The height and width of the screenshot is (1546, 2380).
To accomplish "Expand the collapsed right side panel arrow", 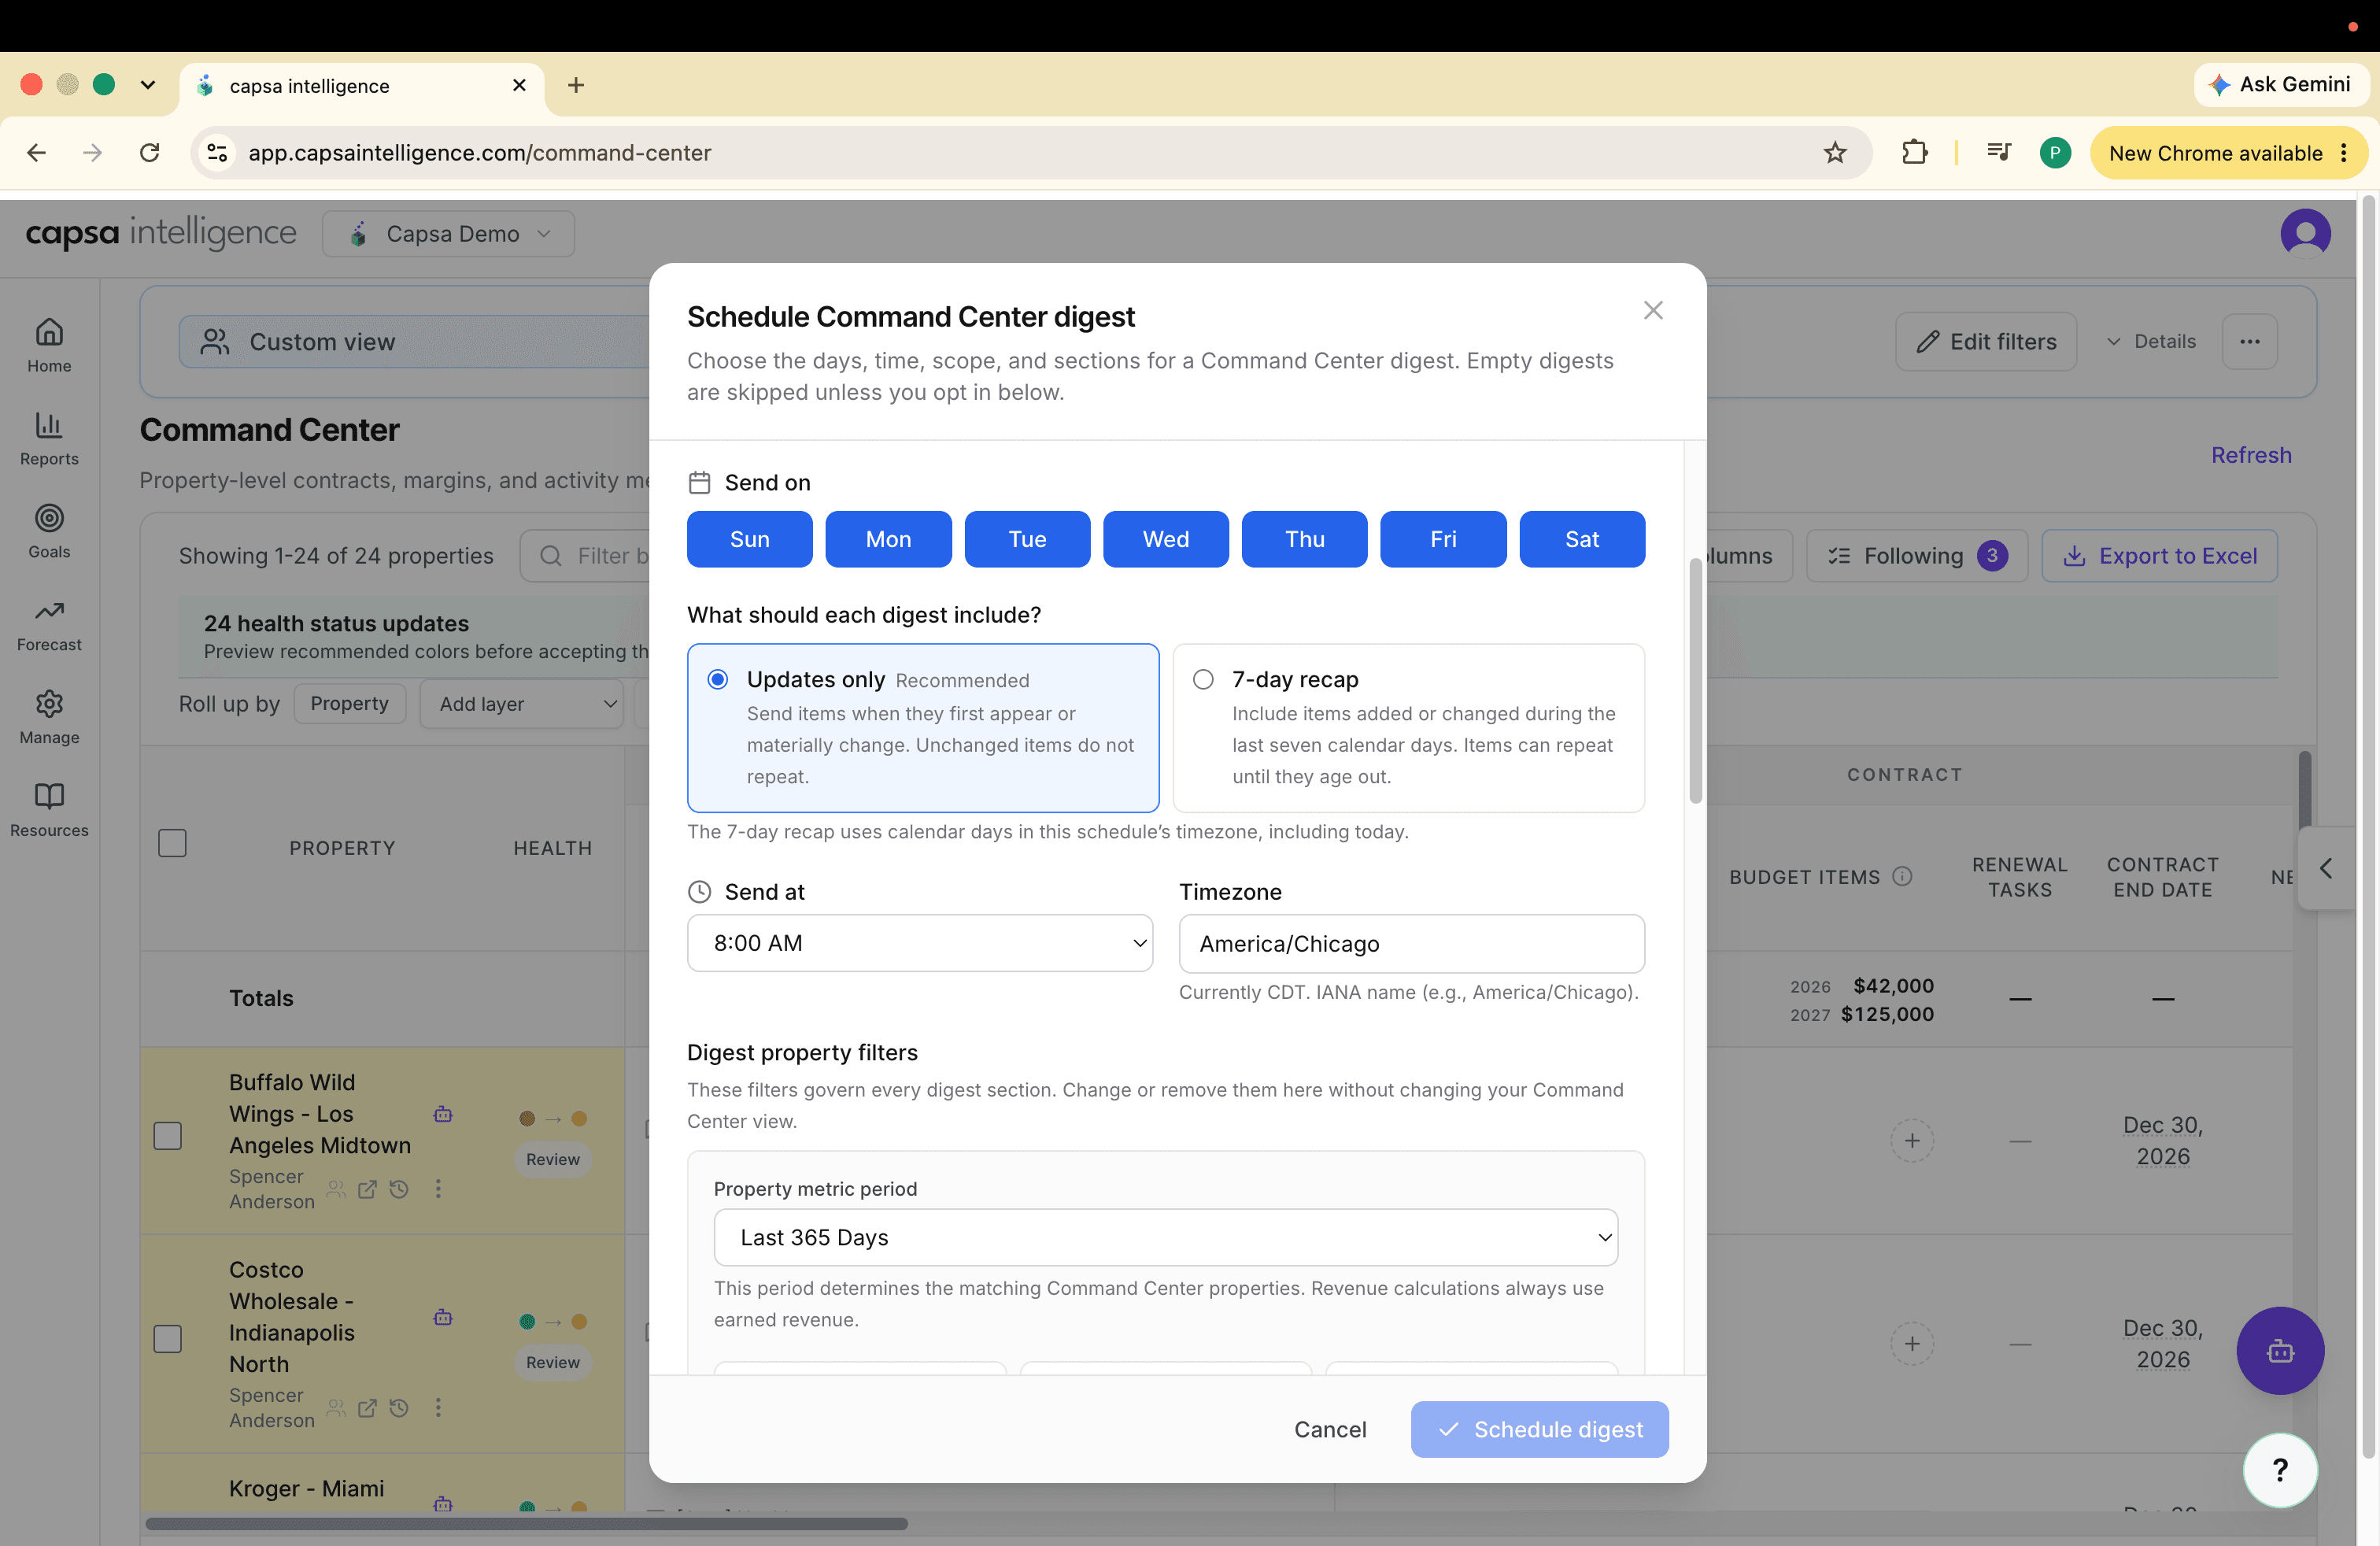I will pyautogui.click(x=2326, y=868).
